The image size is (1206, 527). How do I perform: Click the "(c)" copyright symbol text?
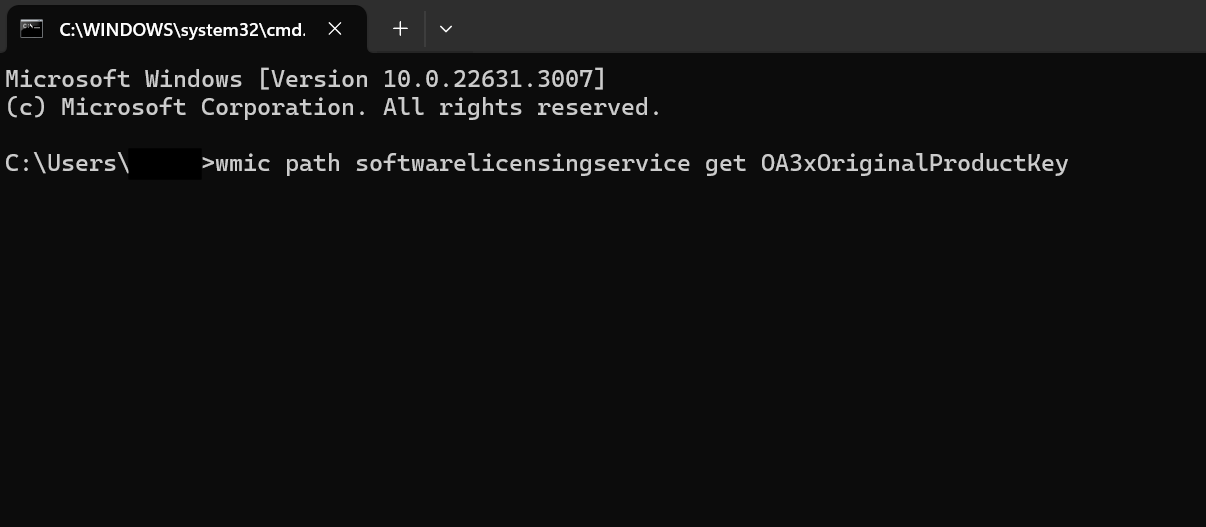(26, 107)
